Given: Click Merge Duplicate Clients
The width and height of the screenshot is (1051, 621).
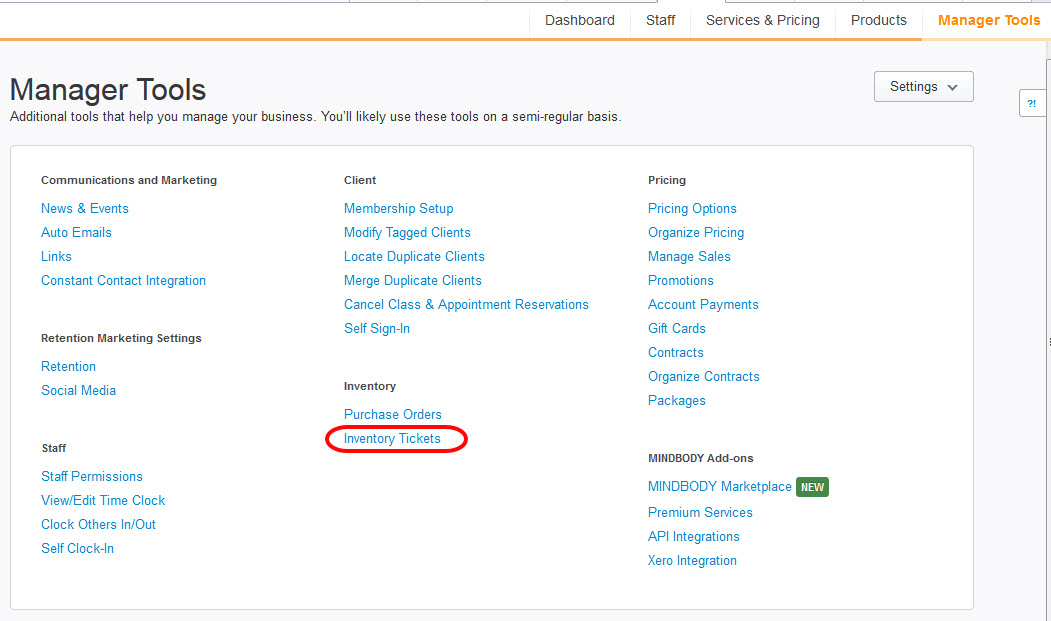Looking at the screenshot, I should point(412,281).
